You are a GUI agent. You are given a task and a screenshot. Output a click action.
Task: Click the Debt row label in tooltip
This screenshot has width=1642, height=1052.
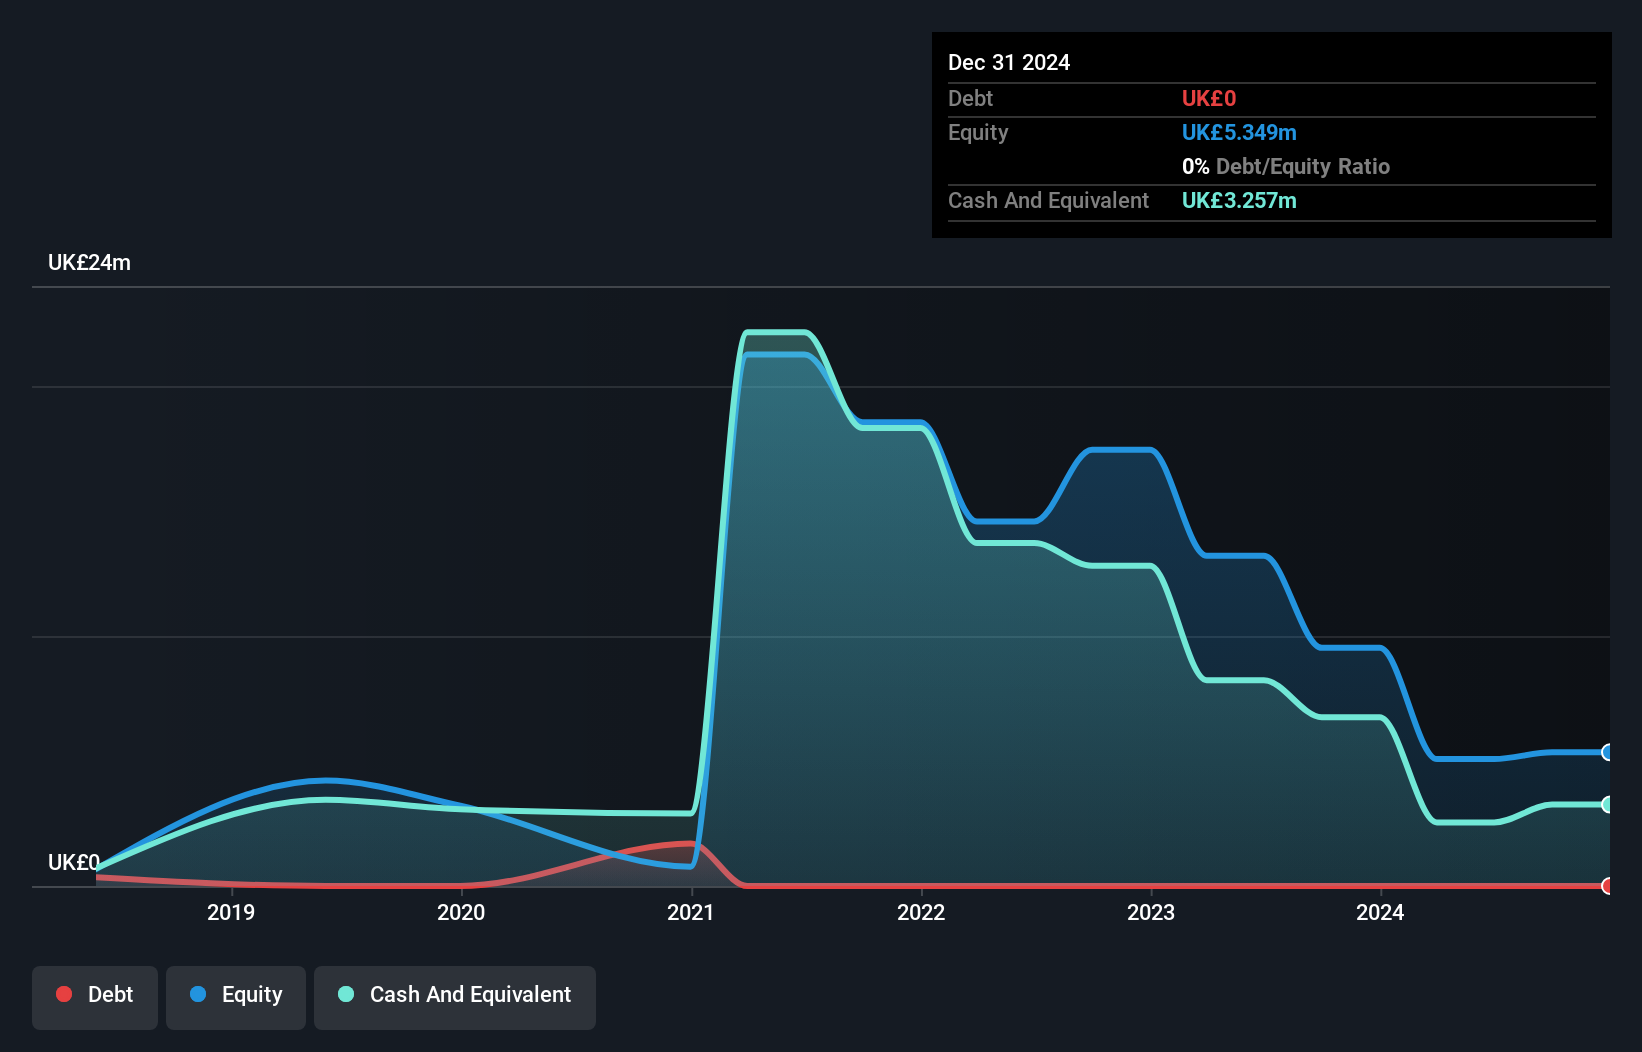click(970, 98)
